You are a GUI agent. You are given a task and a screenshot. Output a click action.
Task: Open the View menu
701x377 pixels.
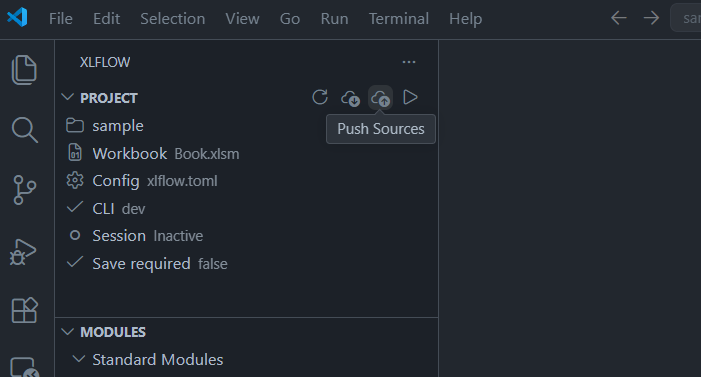click(x=242, y=19)
